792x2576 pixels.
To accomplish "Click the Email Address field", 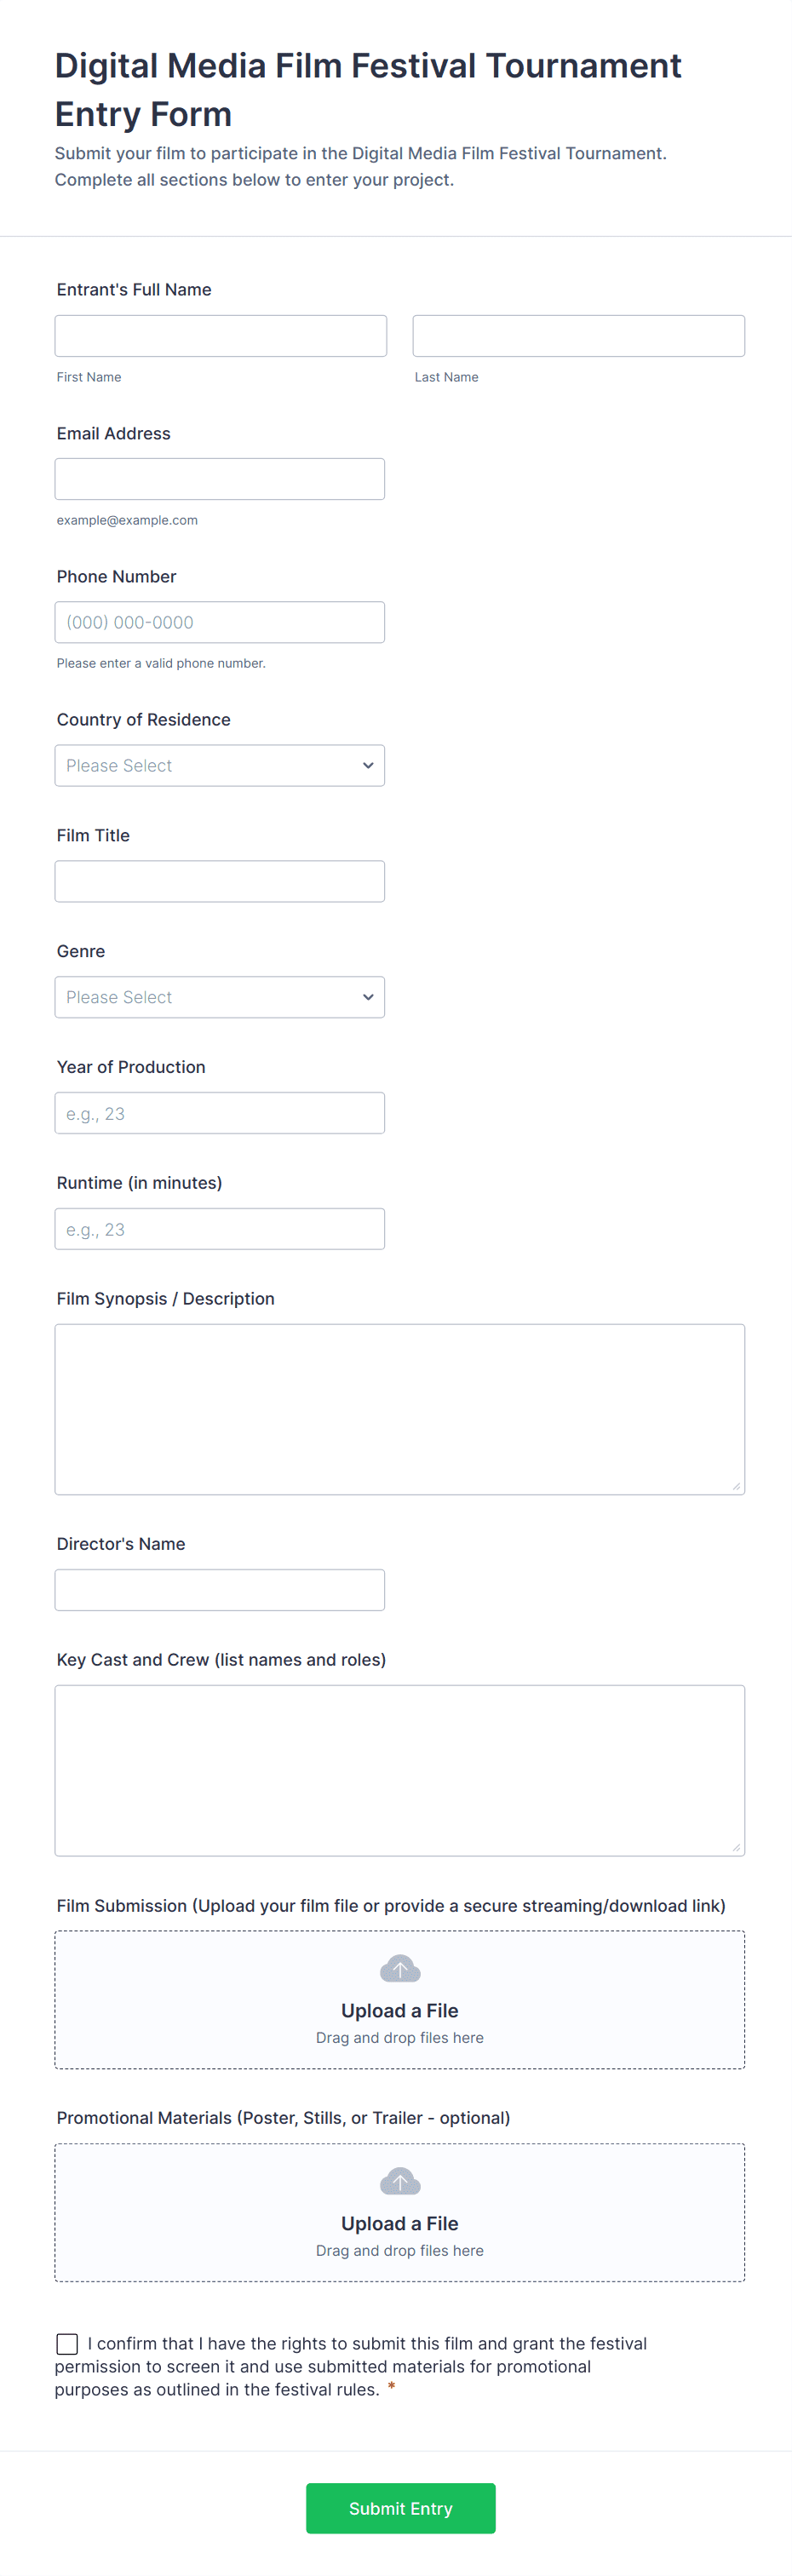I will pyautogui.click(x=220, y=479).
